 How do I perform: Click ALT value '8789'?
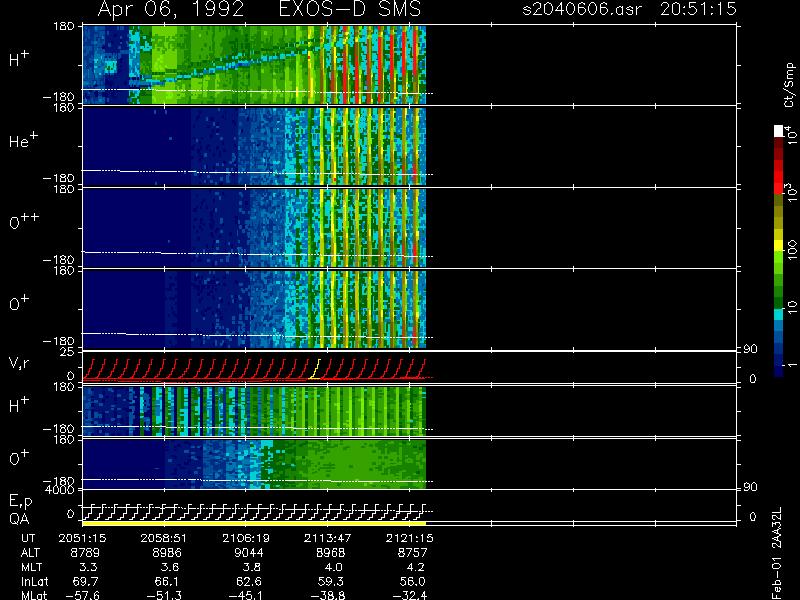pos(85,553)
